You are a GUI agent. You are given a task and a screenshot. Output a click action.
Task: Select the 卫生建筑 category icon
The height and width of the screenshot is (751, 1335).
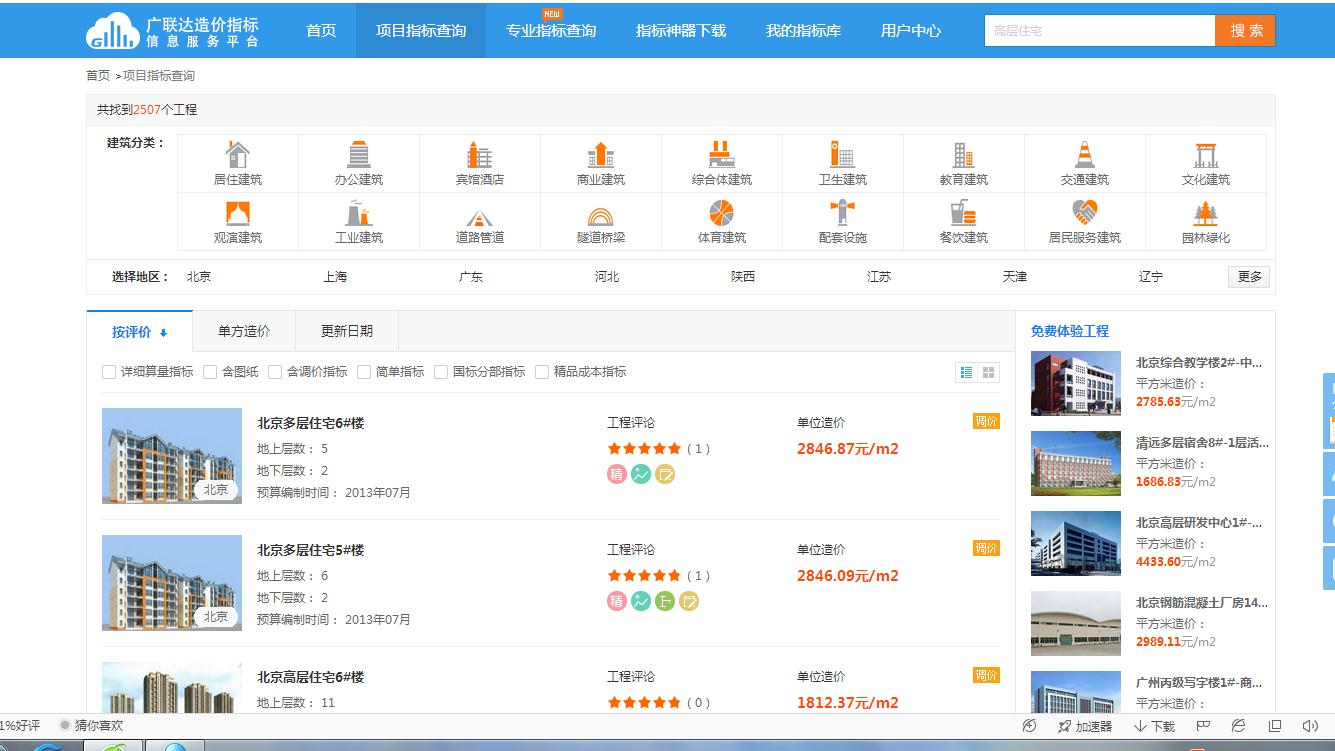(843, 155)
